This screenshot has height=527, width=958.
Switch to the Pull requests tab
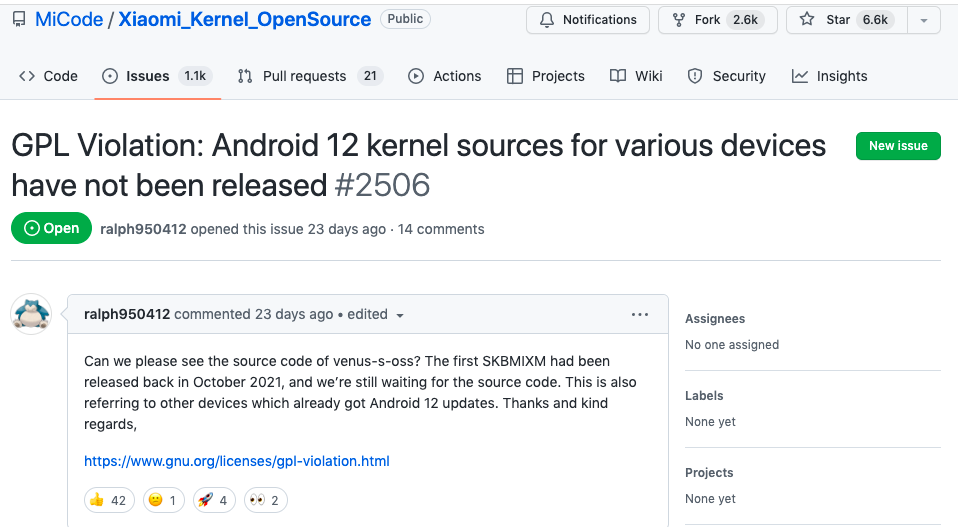point(304,76)
